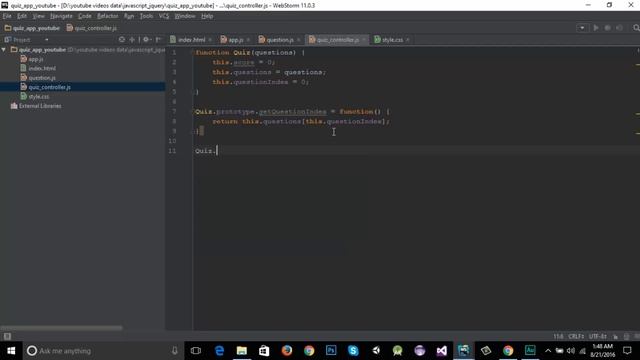Click the Cortana microphone icon

pos(175,351)
